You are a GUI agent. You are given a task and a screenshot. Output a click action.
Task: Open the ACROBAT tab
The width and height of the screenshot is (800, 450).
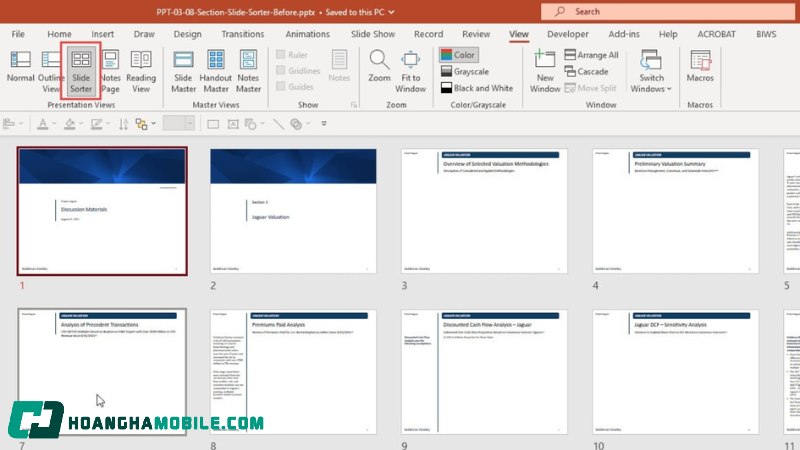(x=716, y=34)
